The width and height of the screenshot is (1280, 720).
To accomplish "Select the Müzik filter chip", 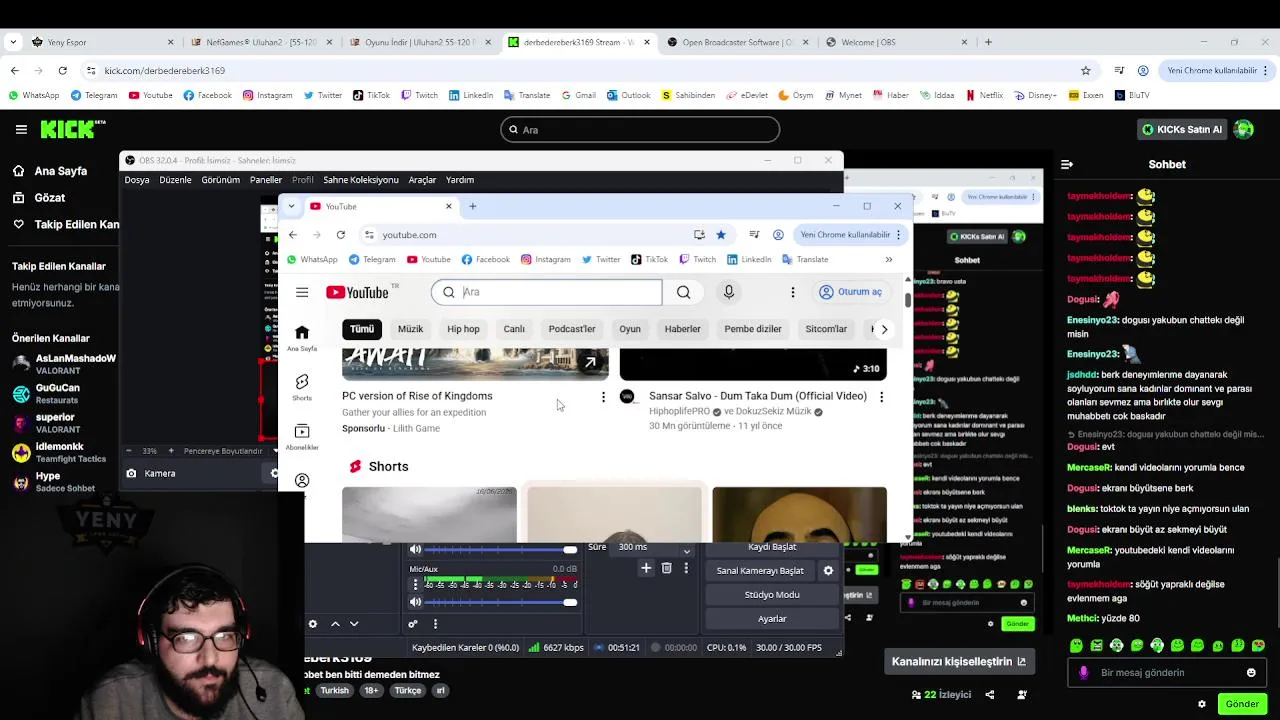I will tap(411, 329).
